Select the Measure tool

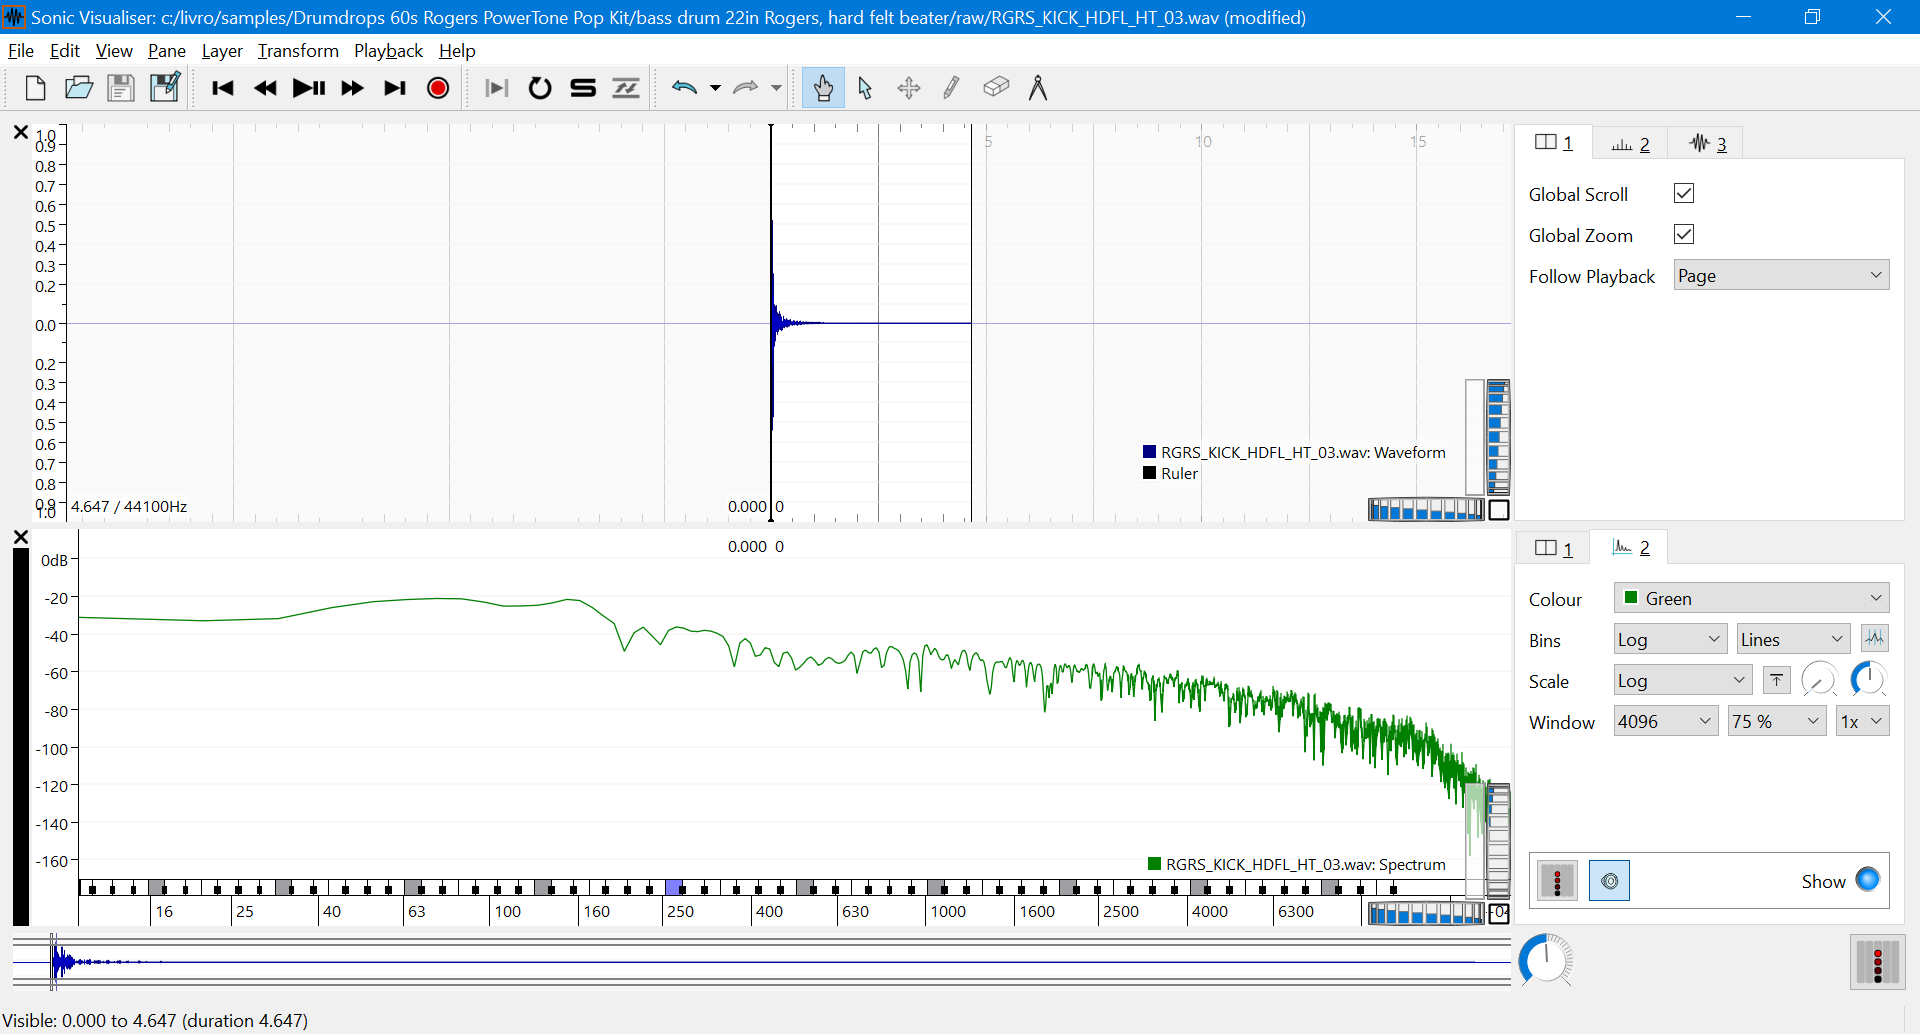click(x=1039, y=87)
